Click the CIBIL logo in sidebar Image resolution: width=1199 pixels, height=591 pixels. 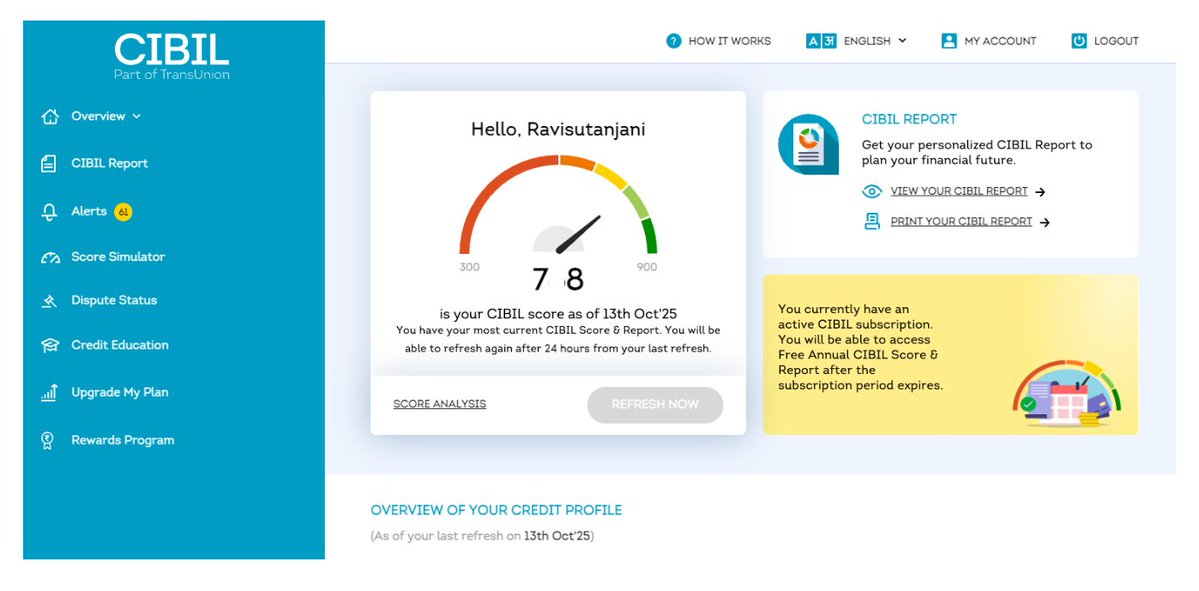click(172, 56)
